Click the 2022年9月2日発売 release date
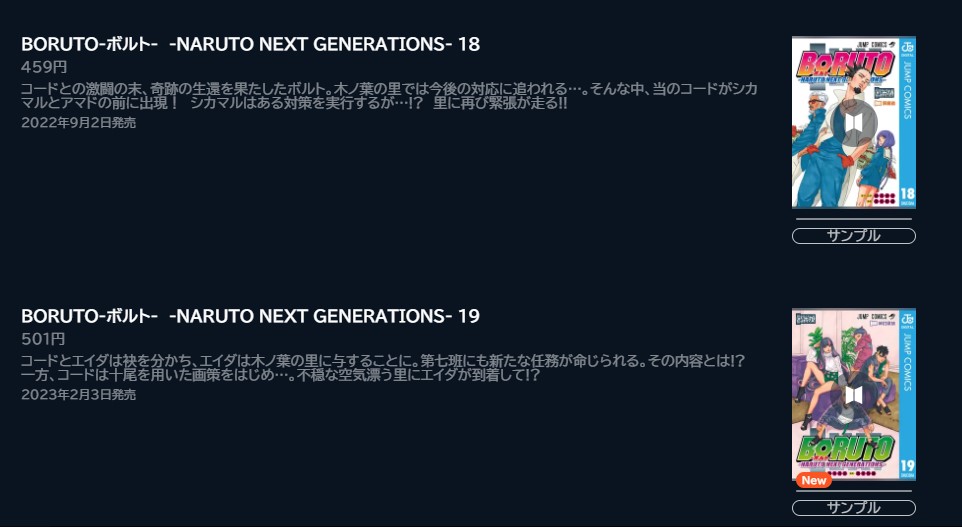Image resolution: width=962 pixels, height=527 pixels. tap(79, 123)
